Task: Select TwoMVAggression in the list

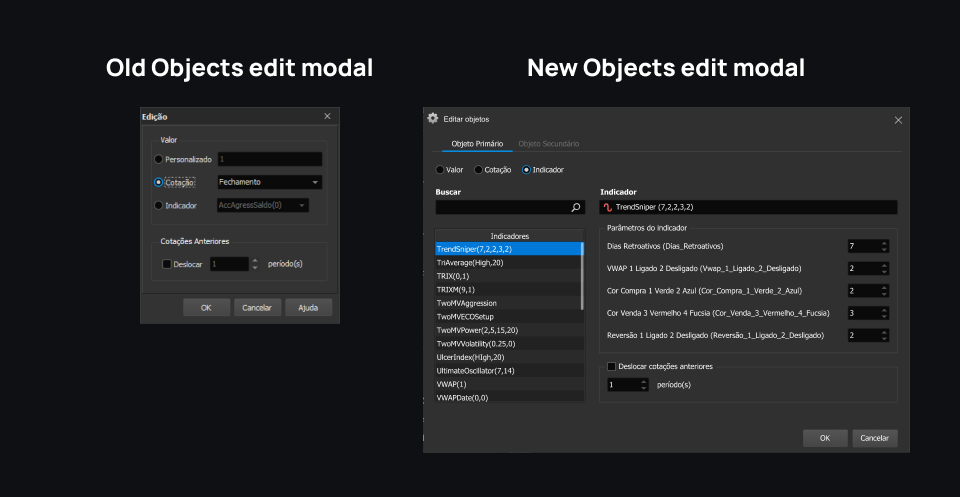Action: pyautogui.click(x=509, y=303)
